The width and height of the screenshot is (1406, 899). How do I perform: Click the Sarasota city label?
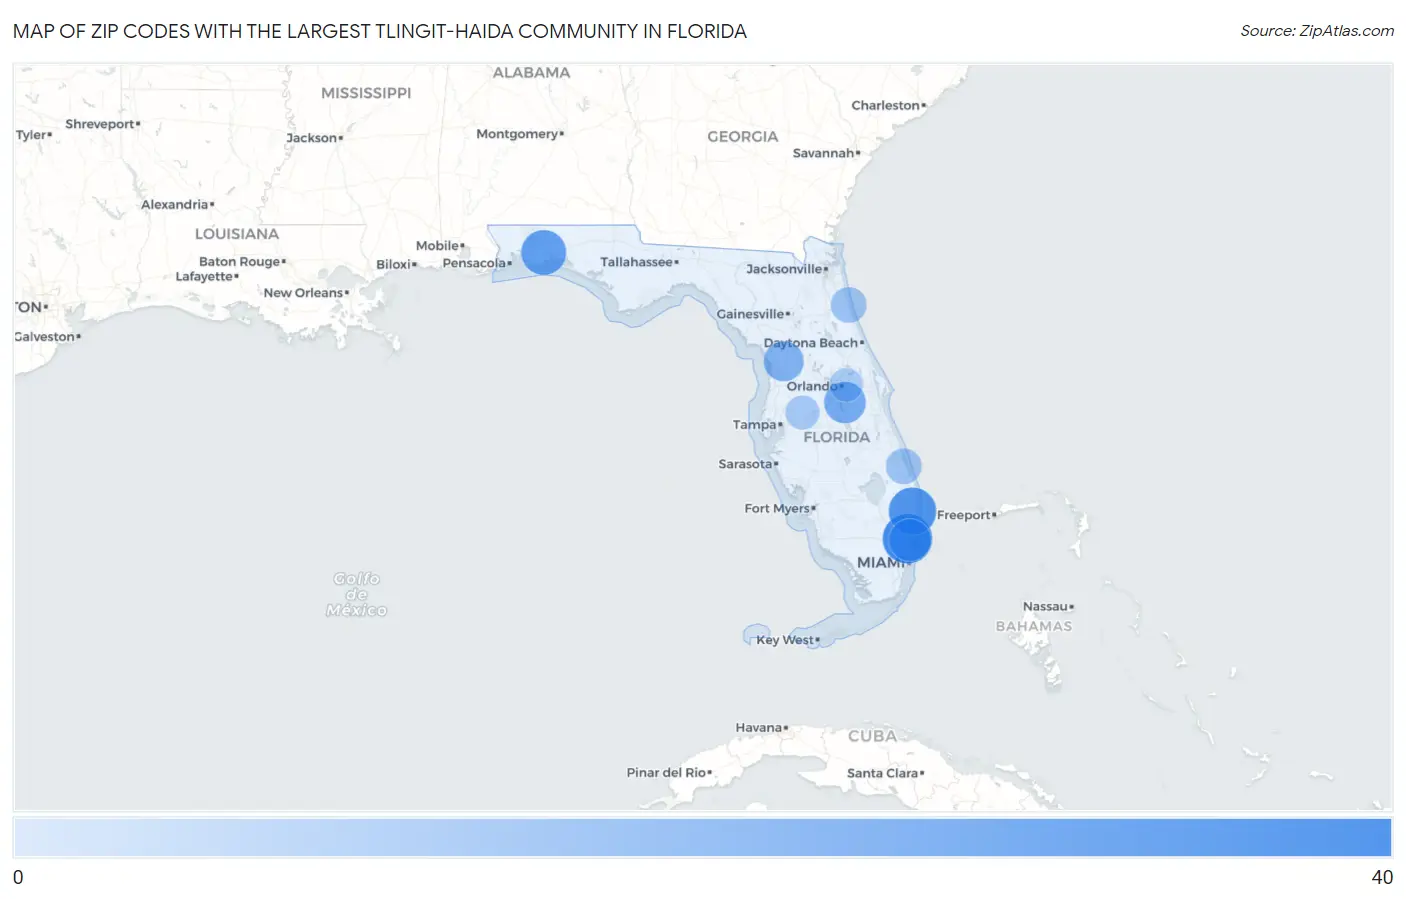[x=746, y=464]
